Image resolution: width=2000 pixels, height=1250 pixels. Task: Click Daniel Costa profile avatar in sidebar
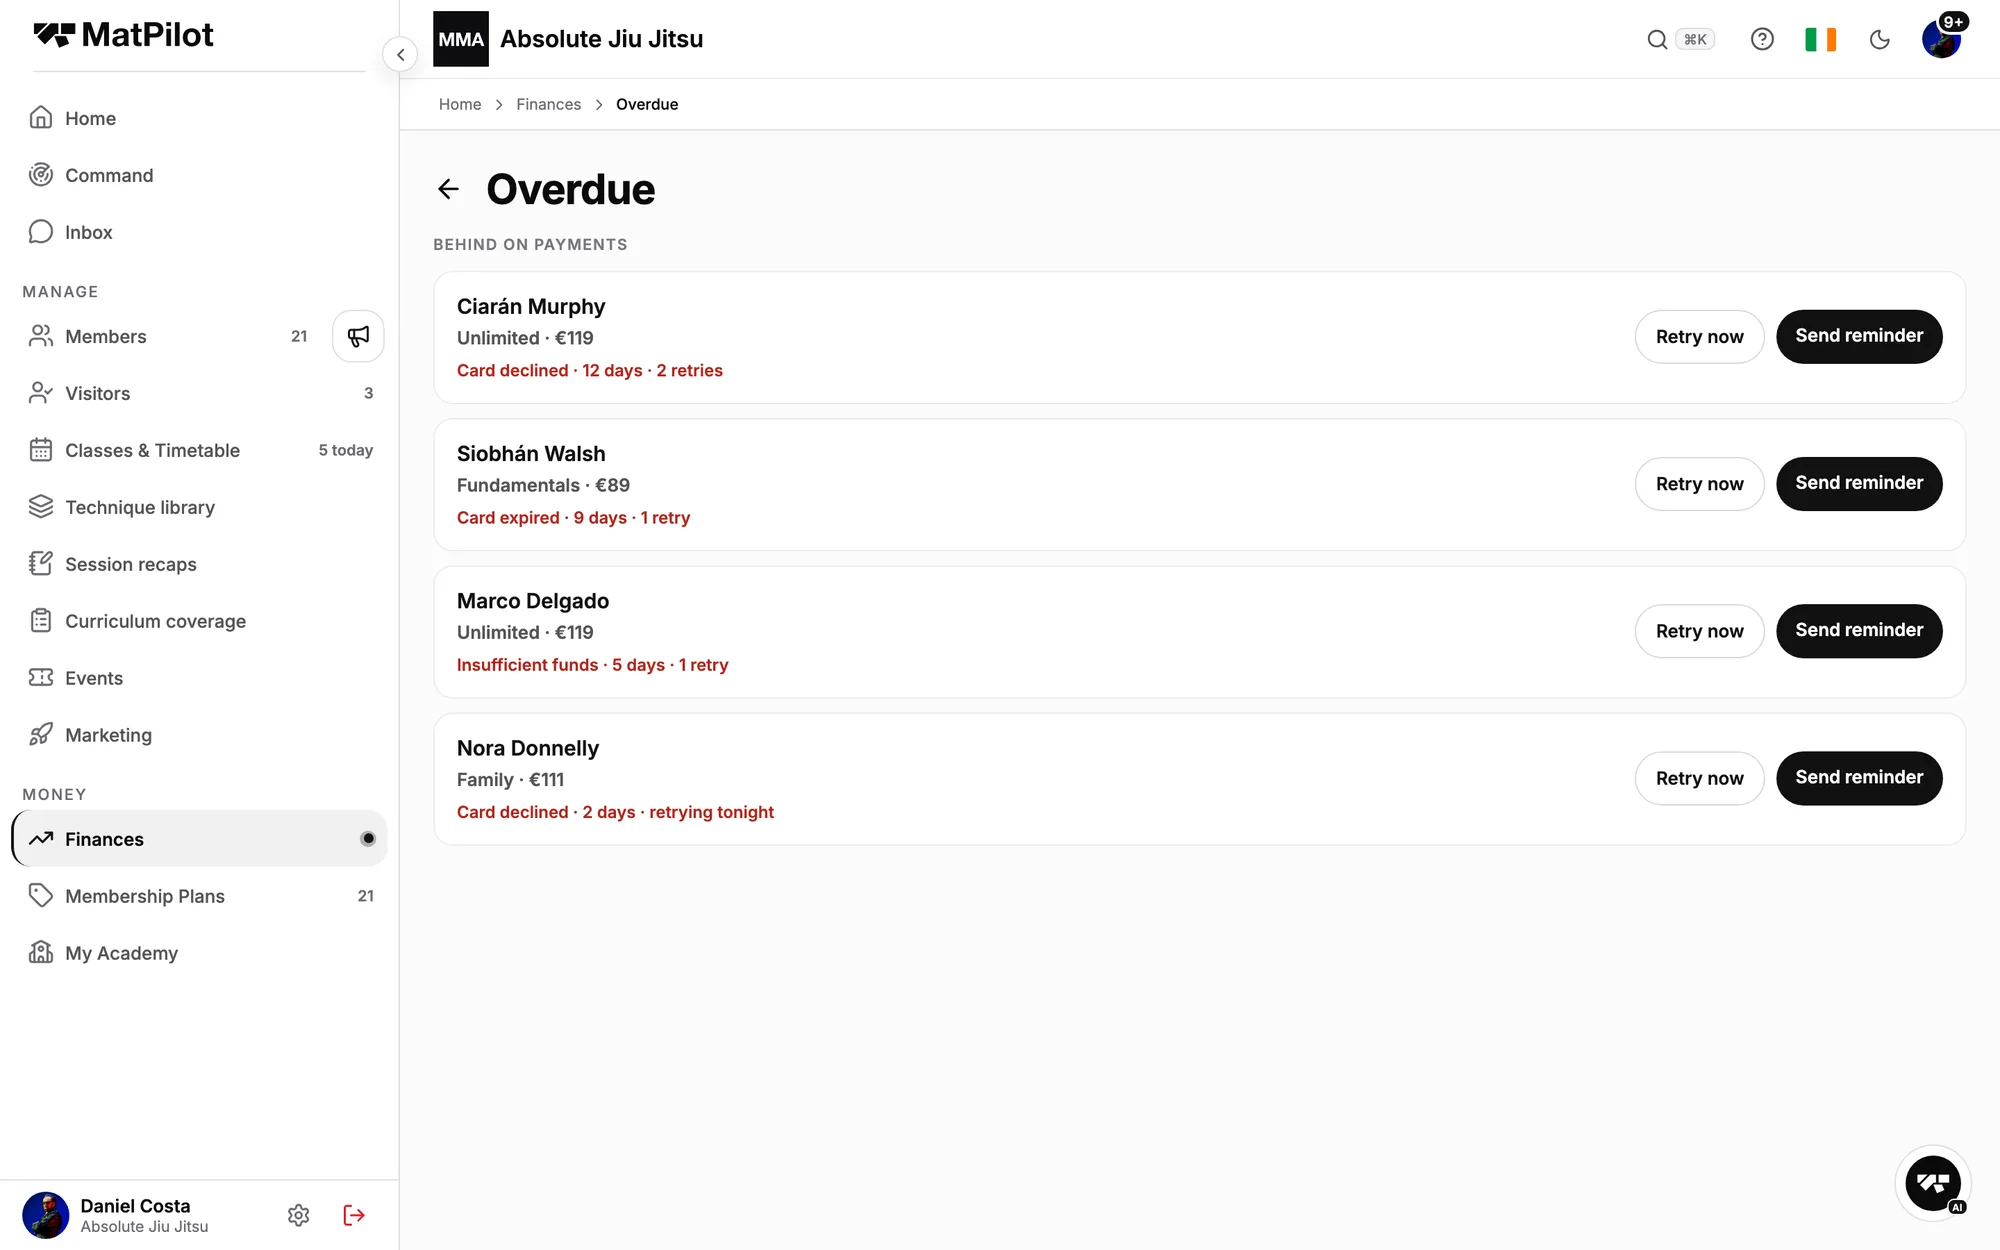(x=46, y=1215)
